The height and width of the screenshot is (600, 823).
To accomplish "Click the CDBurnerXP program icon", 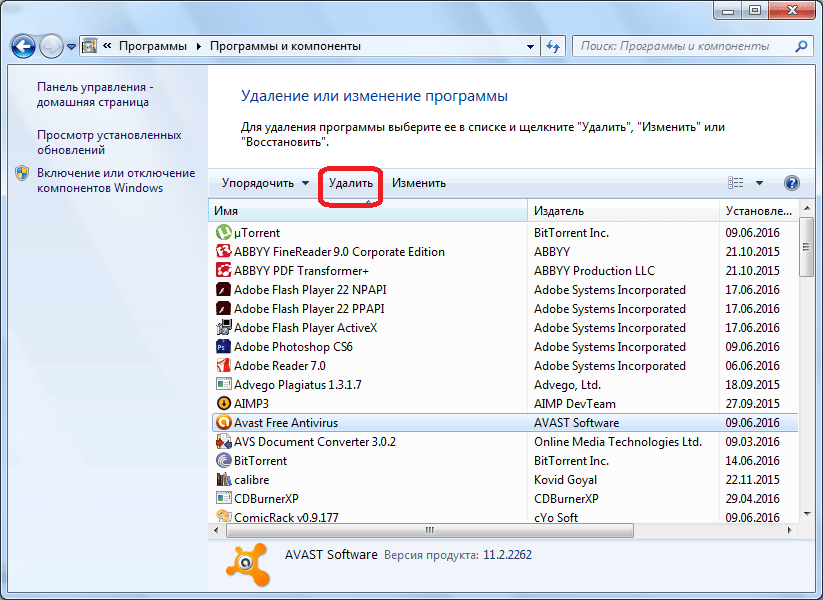I will click(x=224, y=498).
